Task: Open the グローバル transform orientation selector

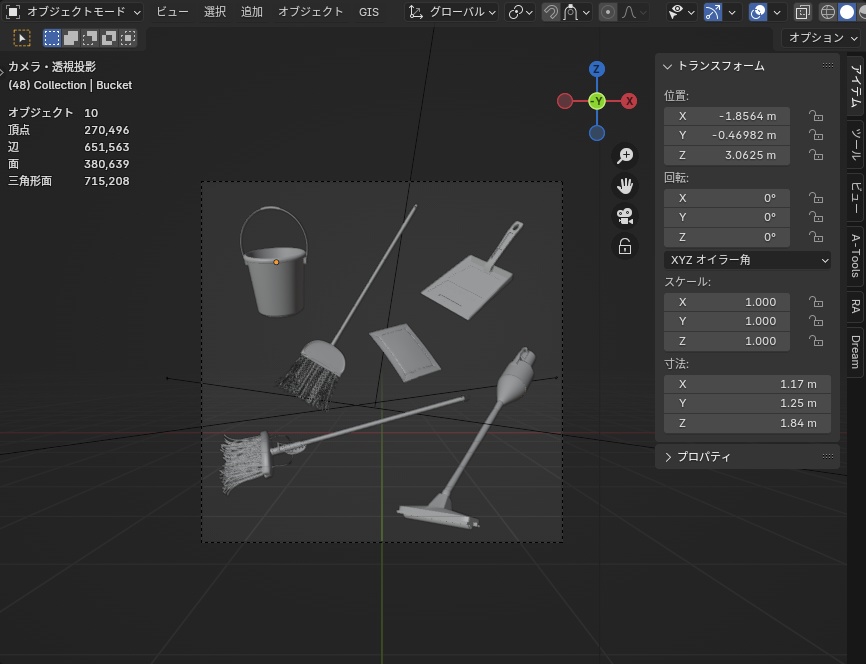Action: coord(452,12)
